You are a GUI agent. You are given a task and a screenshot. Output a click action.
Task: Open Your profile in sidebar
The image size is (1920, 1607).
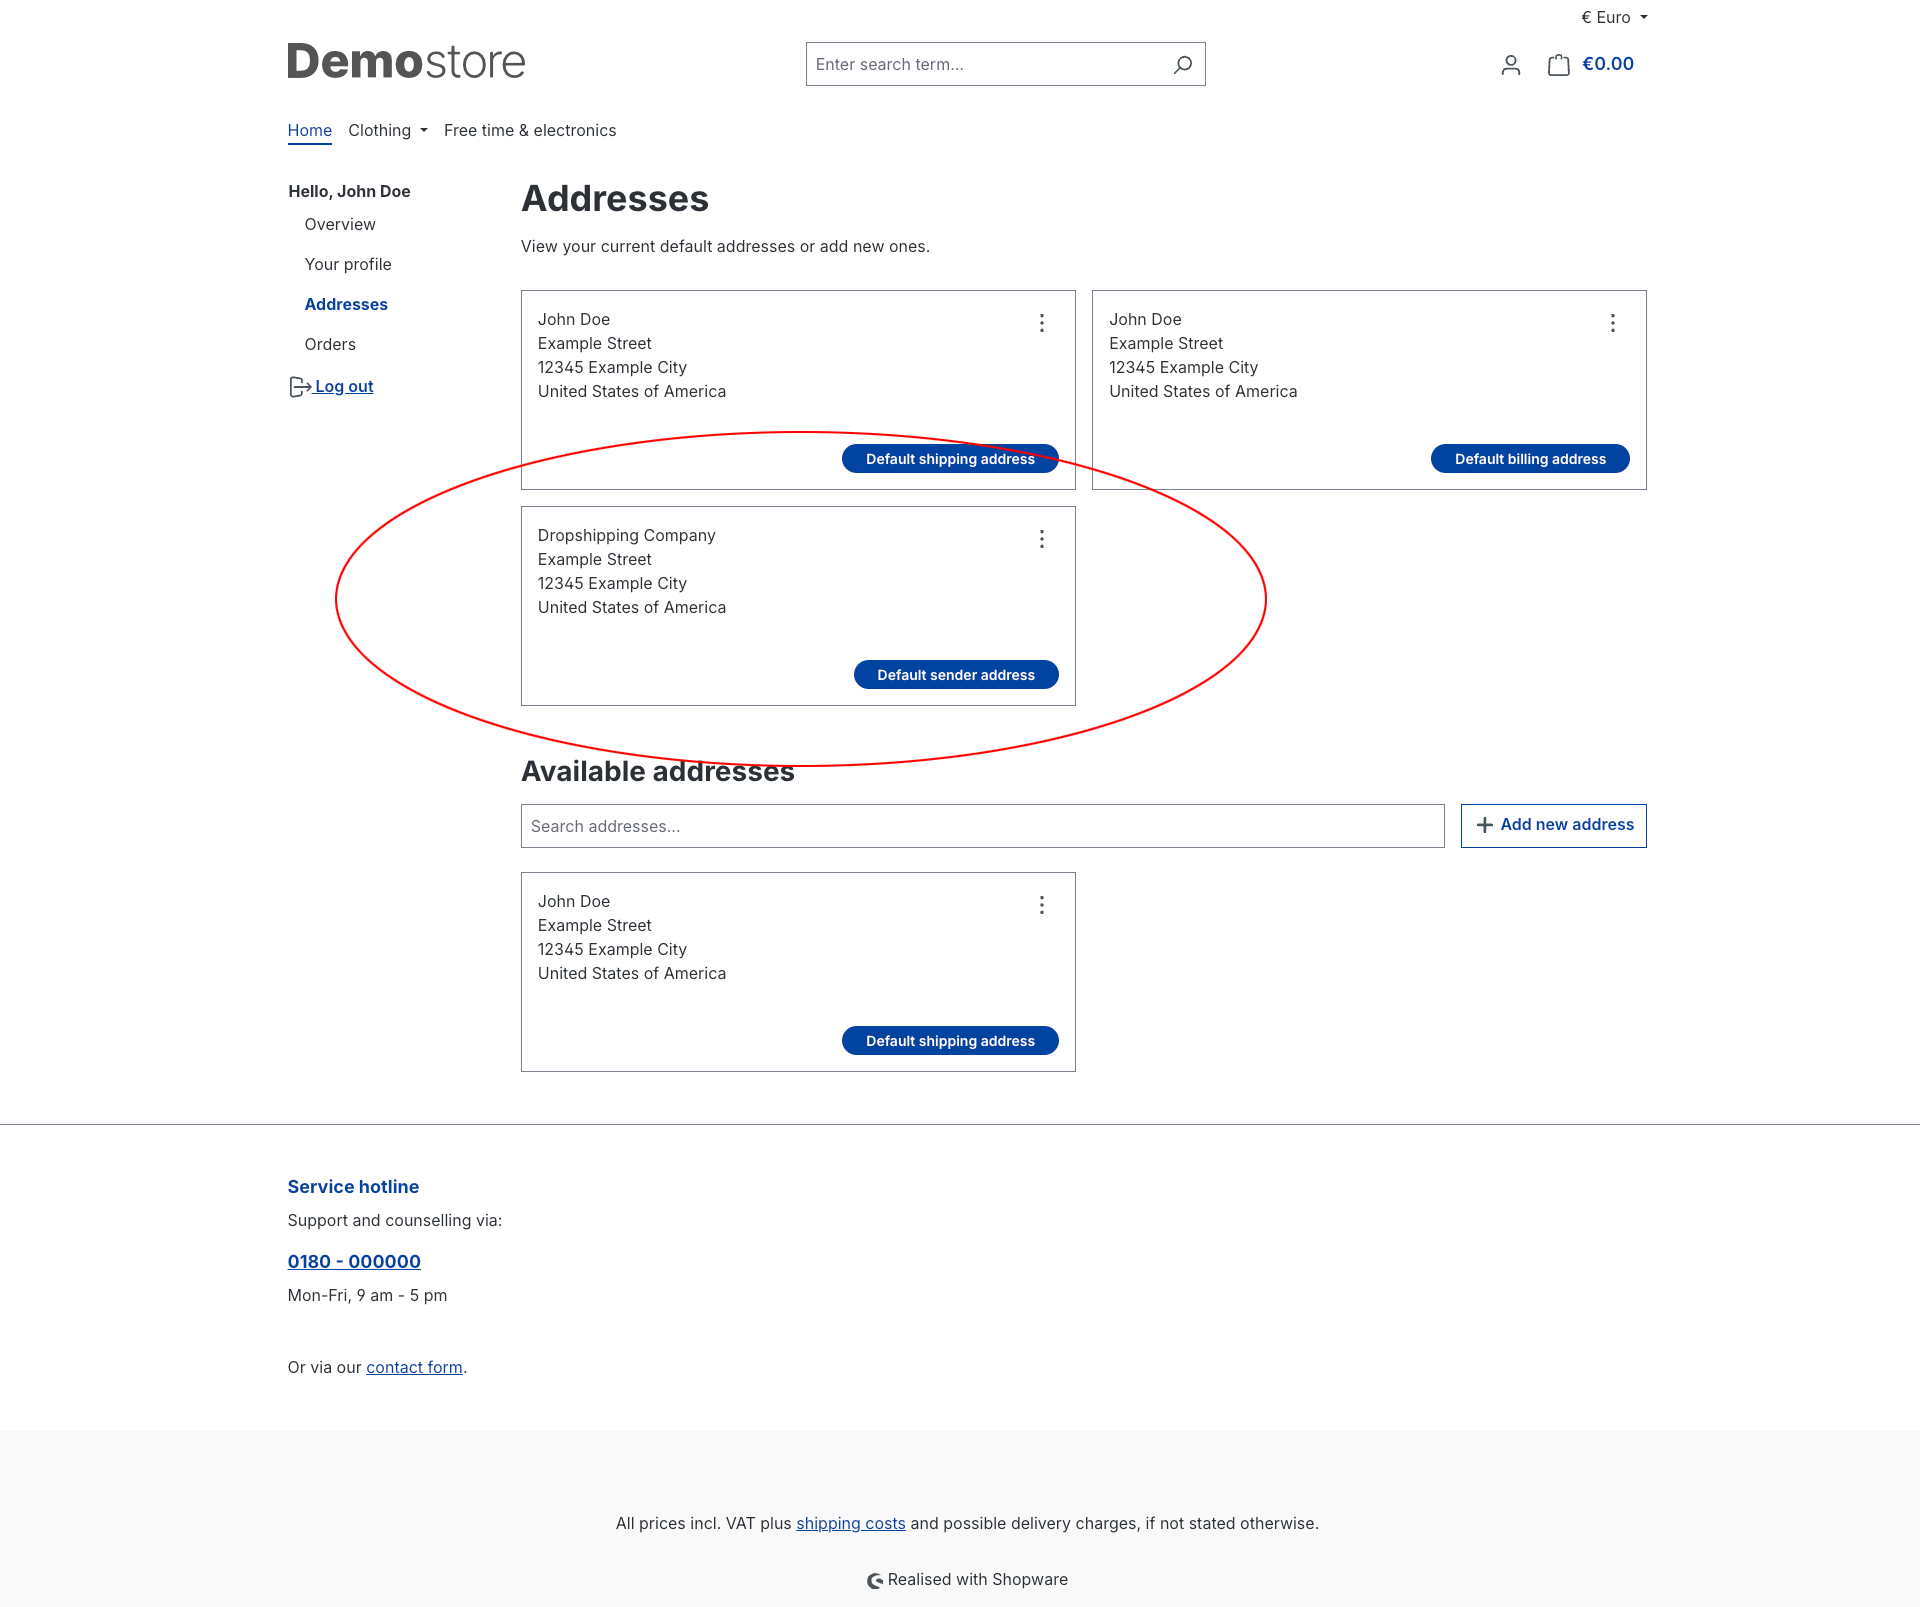tap(348, 264)
